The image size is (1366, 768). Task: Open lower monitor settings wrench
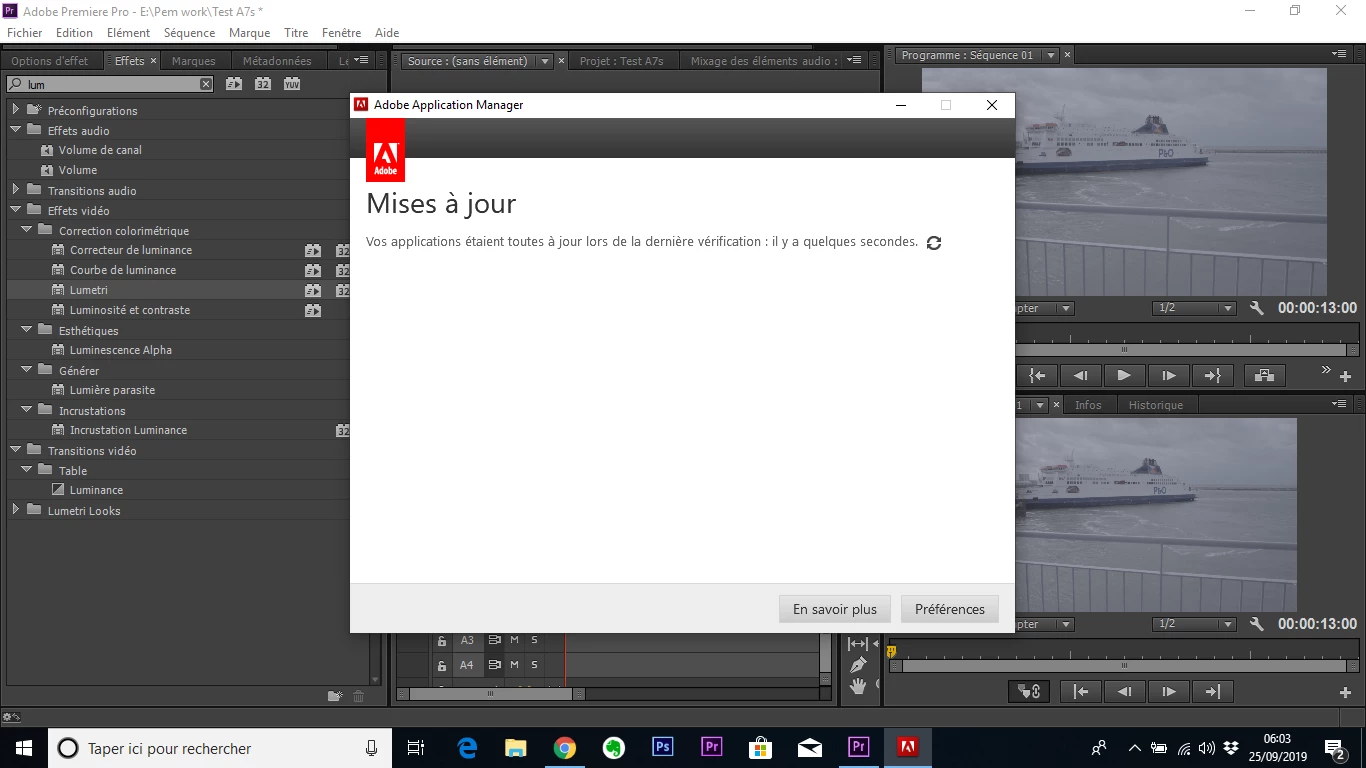pos(1257,624)
